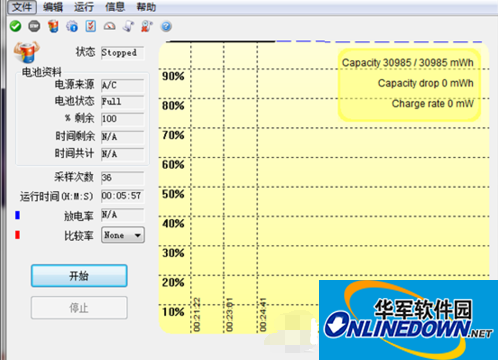Open help with blue question mark icon
498x360 pixels.
click(166, 26)
